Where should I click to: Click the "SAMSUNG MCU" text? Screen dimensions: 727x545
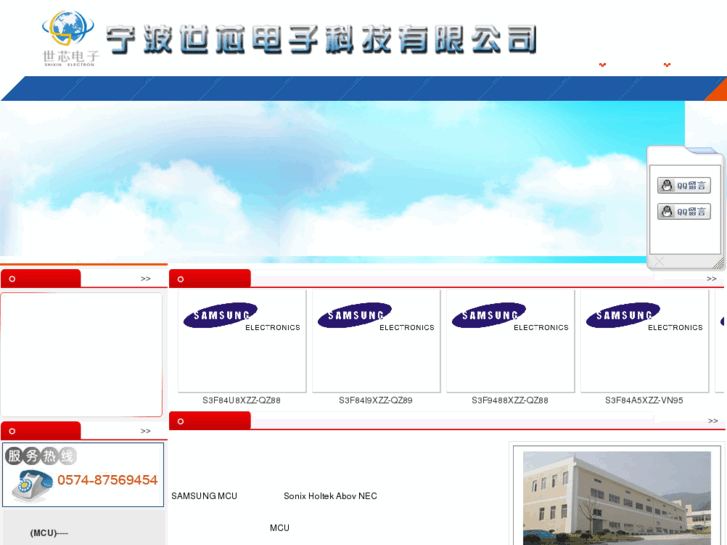(x=204, y=496)
